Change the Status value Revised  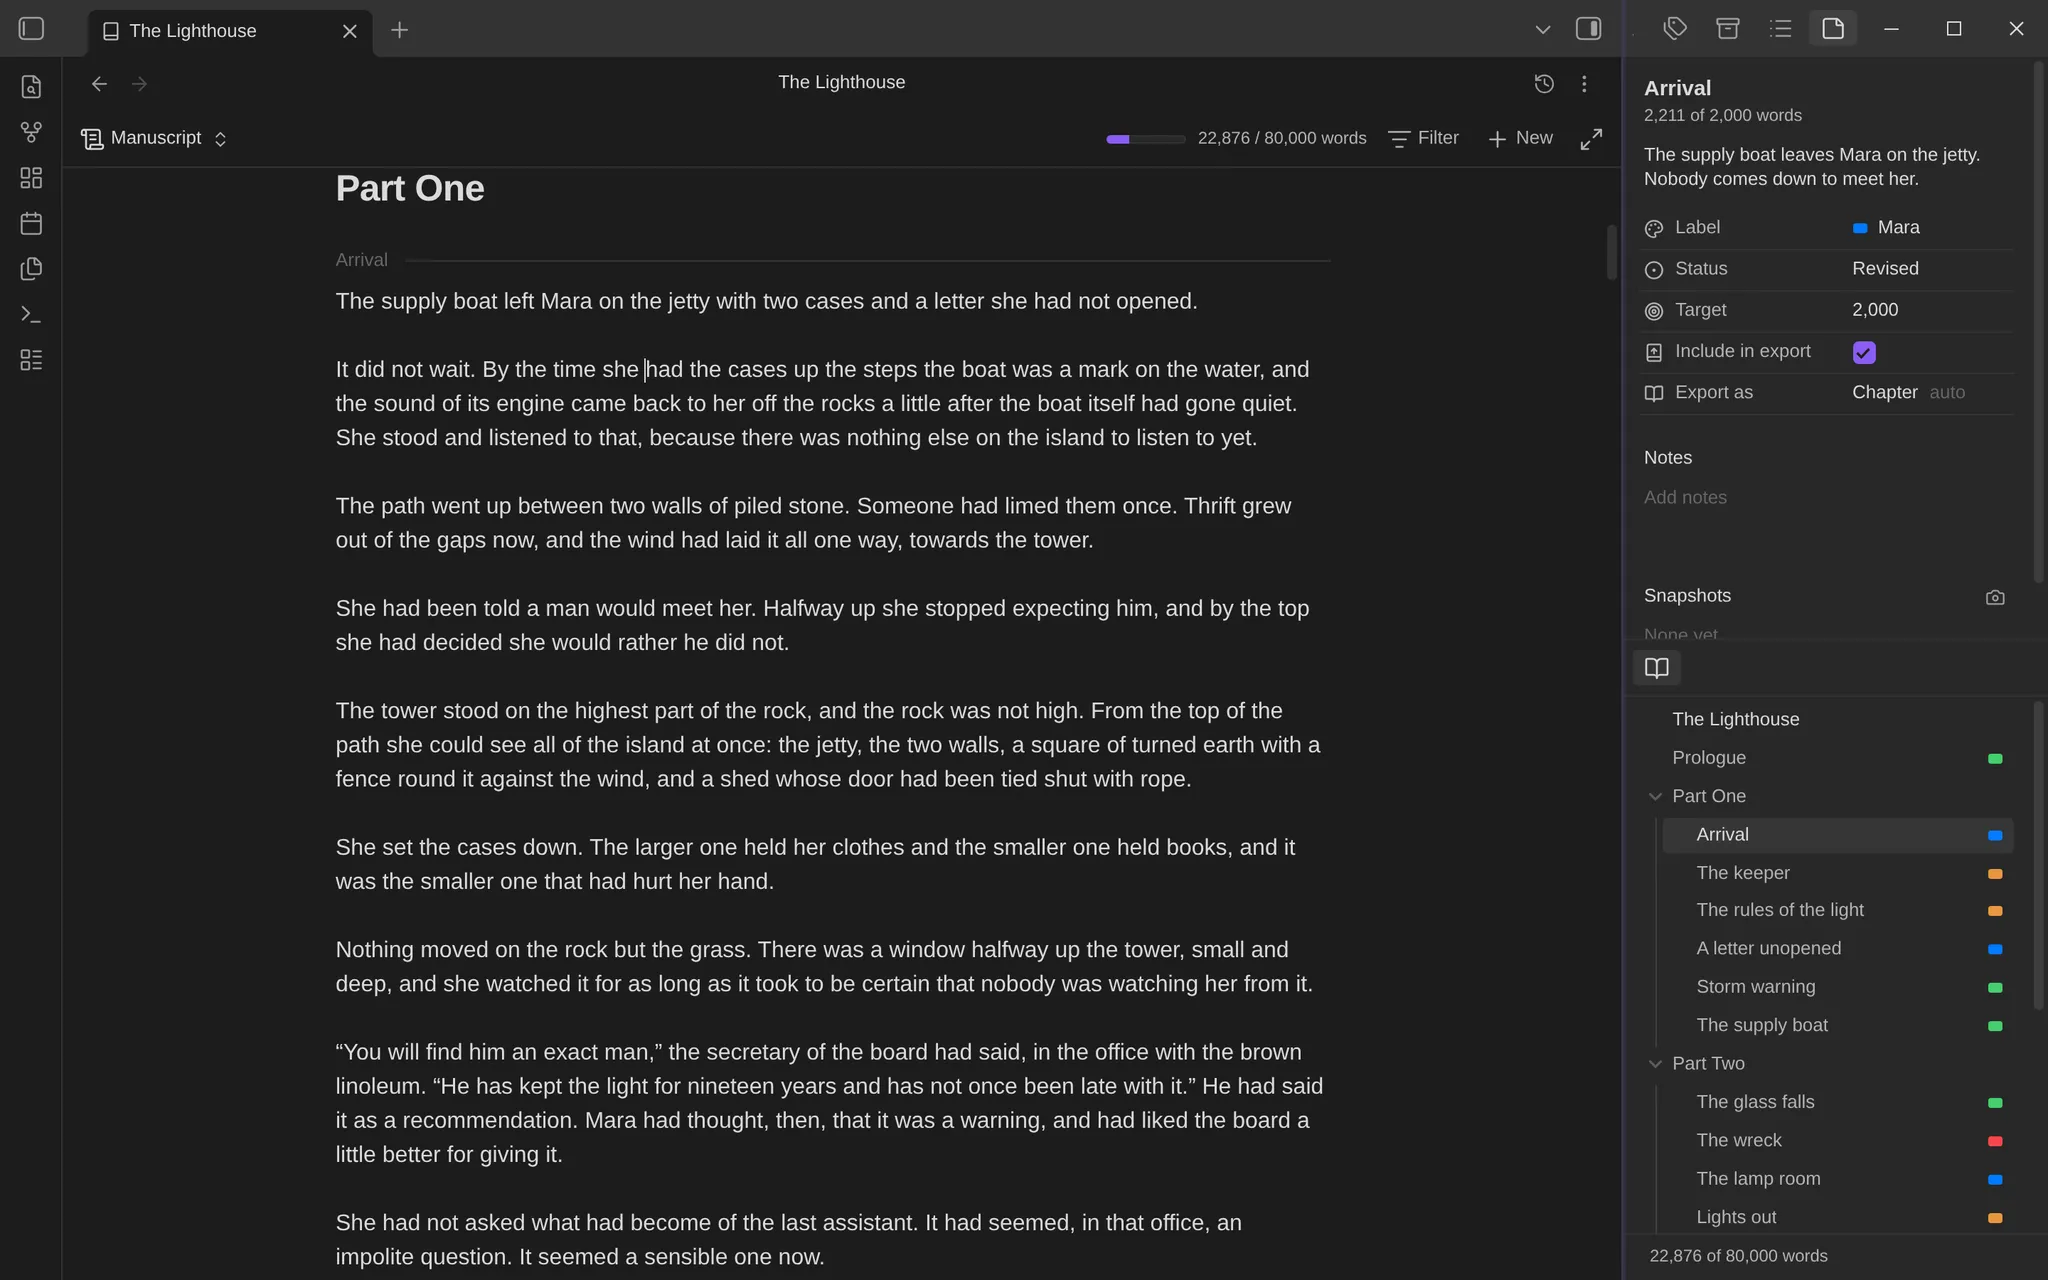point(1885,269)
